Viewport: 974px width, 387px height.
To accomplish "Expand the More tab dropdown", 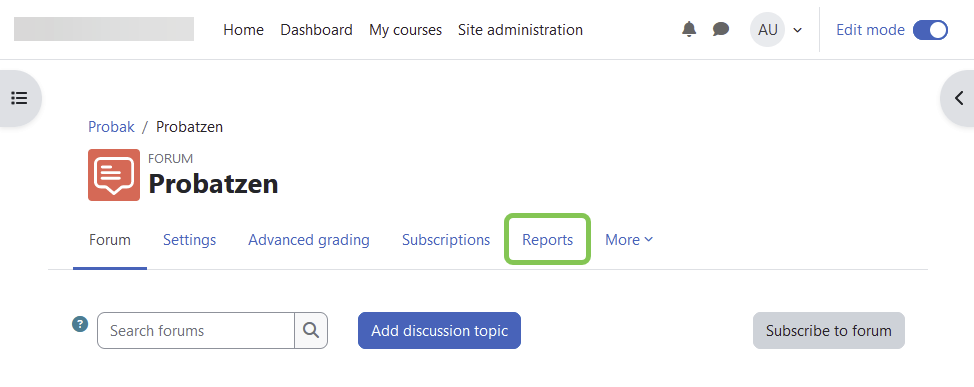I will point(629,240).
